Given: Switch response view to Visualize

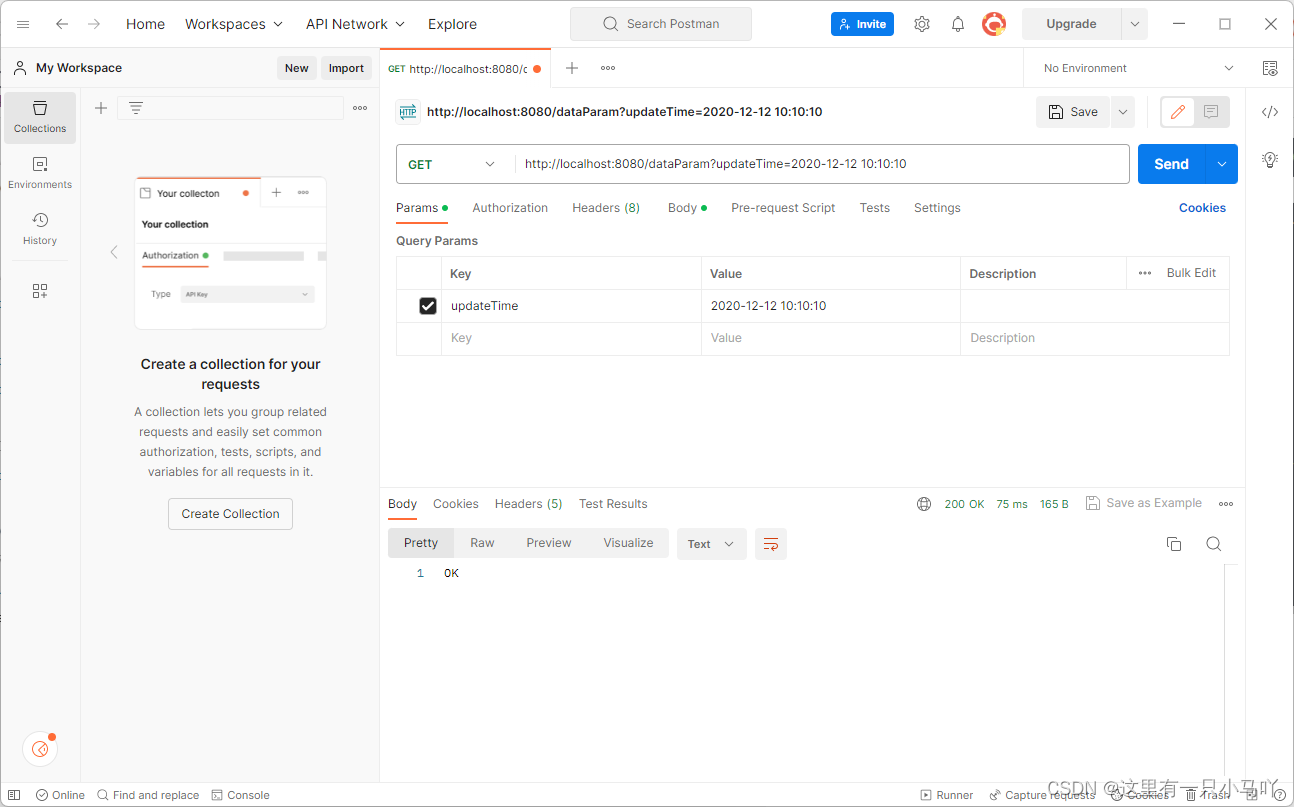Looking at the screenshot, I should [x=628, y=543].
